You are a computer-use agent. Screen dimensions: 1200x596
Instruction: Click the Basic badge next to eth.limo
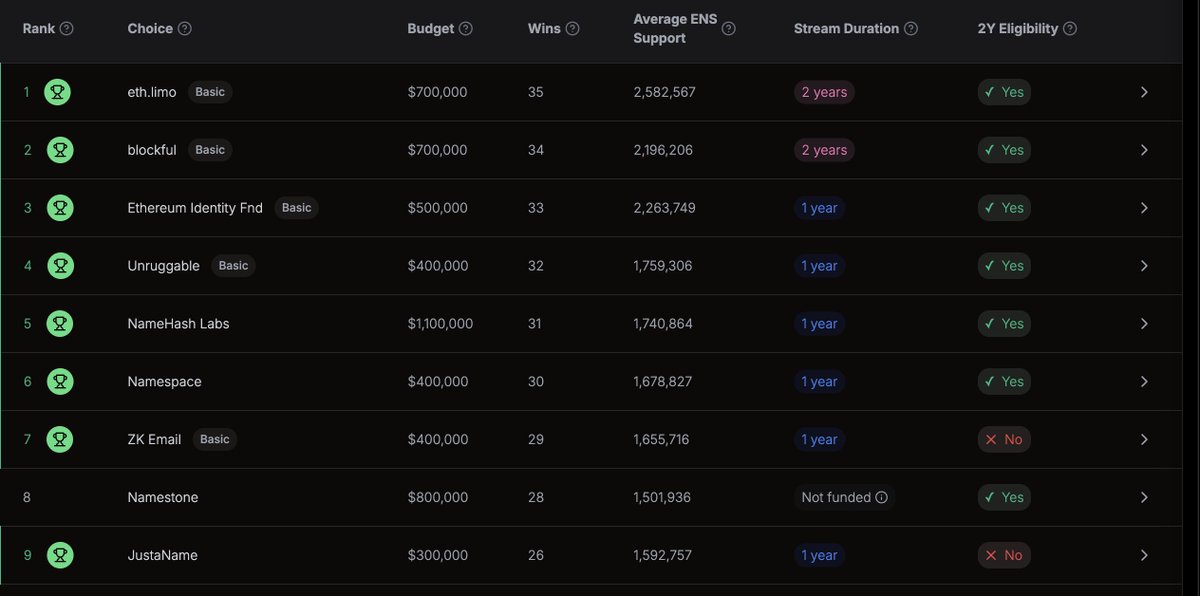(210, 92)
